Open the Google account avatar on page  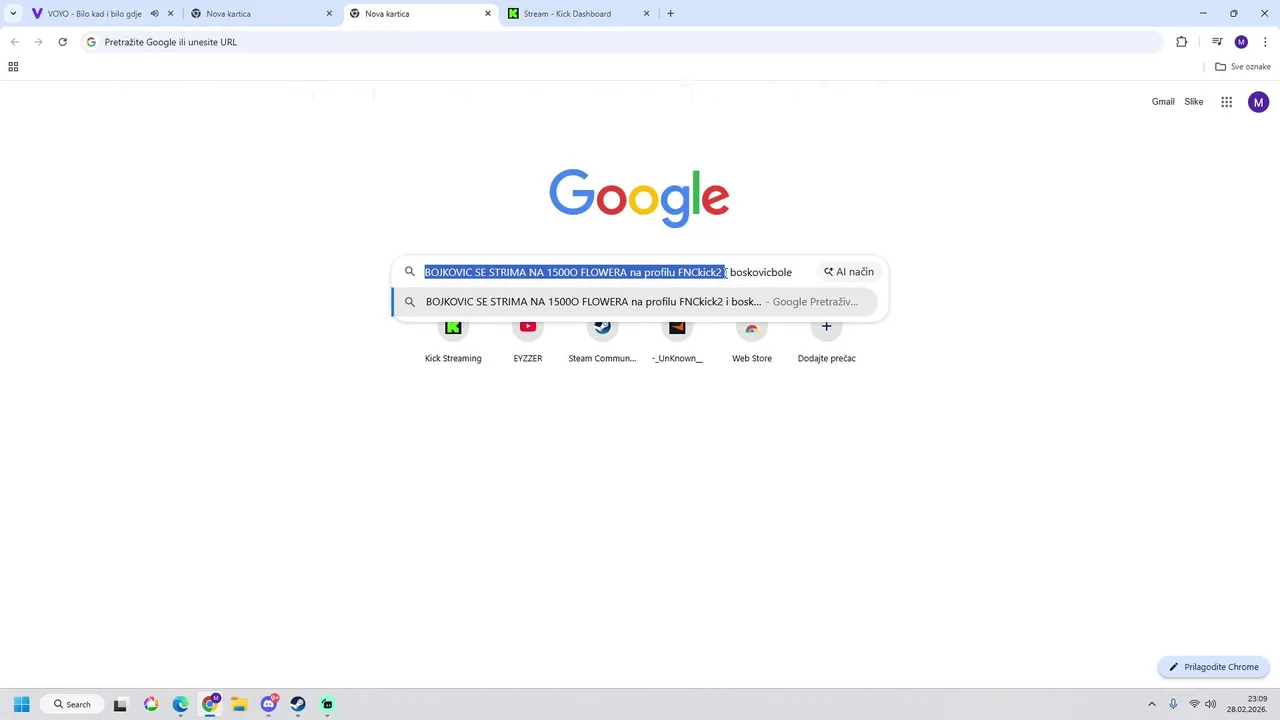(1258, 102)
